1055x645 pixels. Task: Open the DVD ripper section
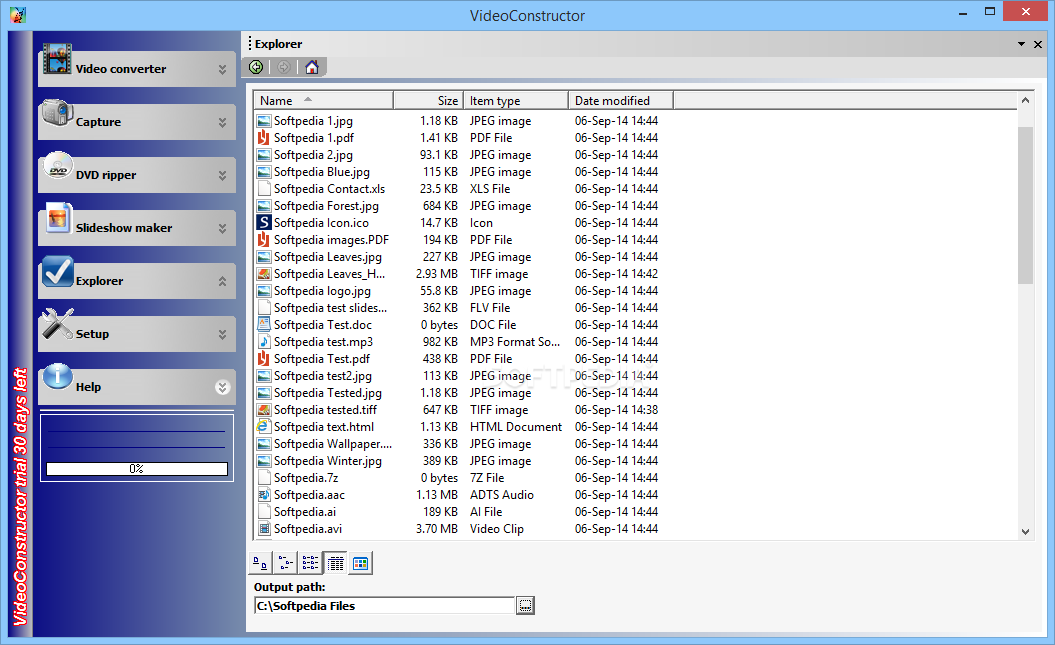pyautogui.click(x=137, y=176)
